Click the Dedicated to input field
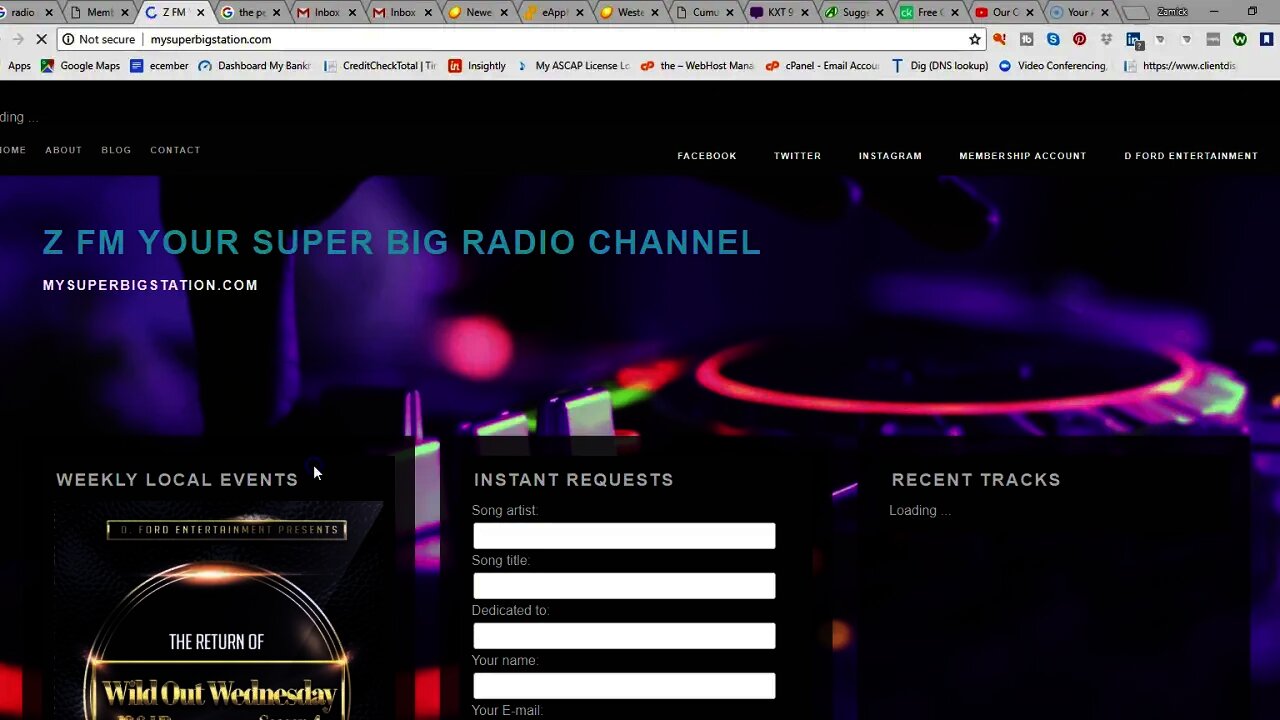 coord(624,636)
